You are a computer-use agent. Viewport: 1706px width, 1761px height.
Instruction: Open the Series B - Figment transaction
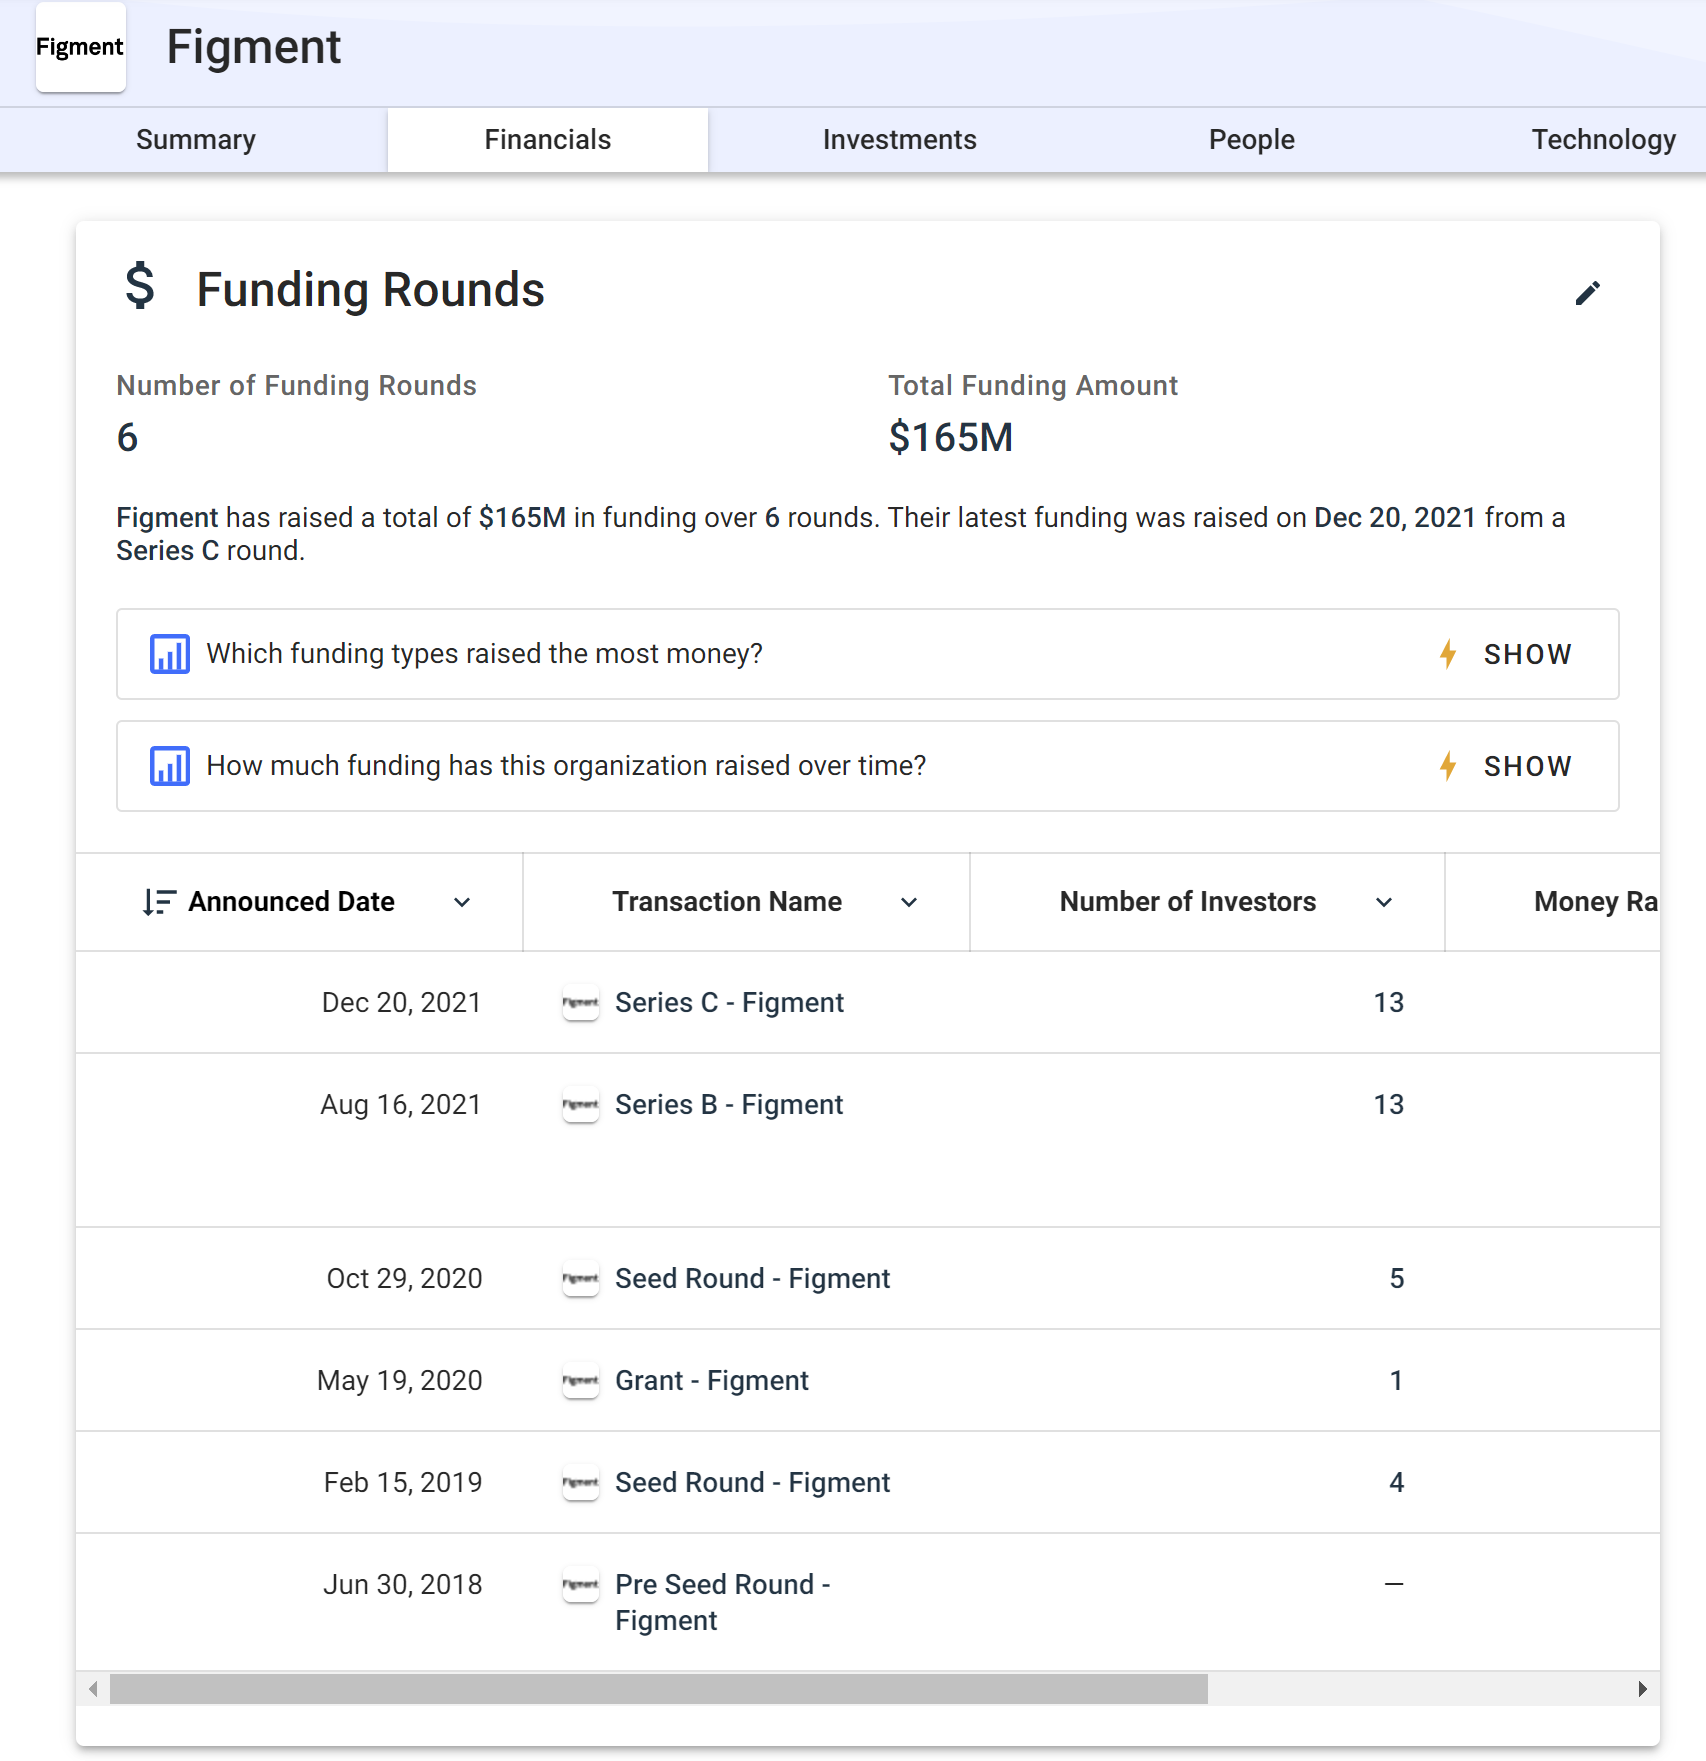click(728, 1104)
